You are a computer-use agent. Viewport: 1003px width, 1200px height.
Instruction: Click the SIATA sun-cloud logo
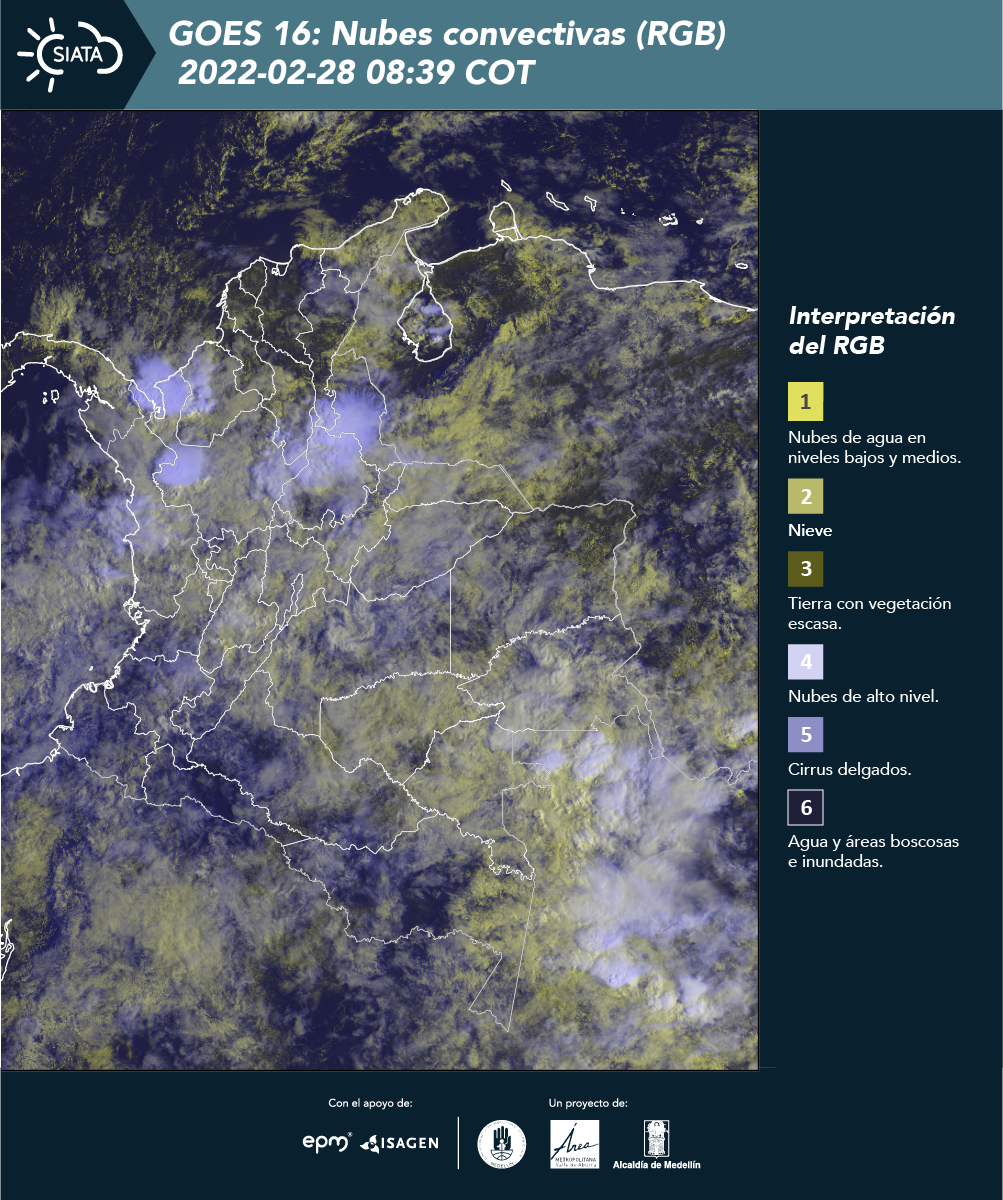(69, 54)
